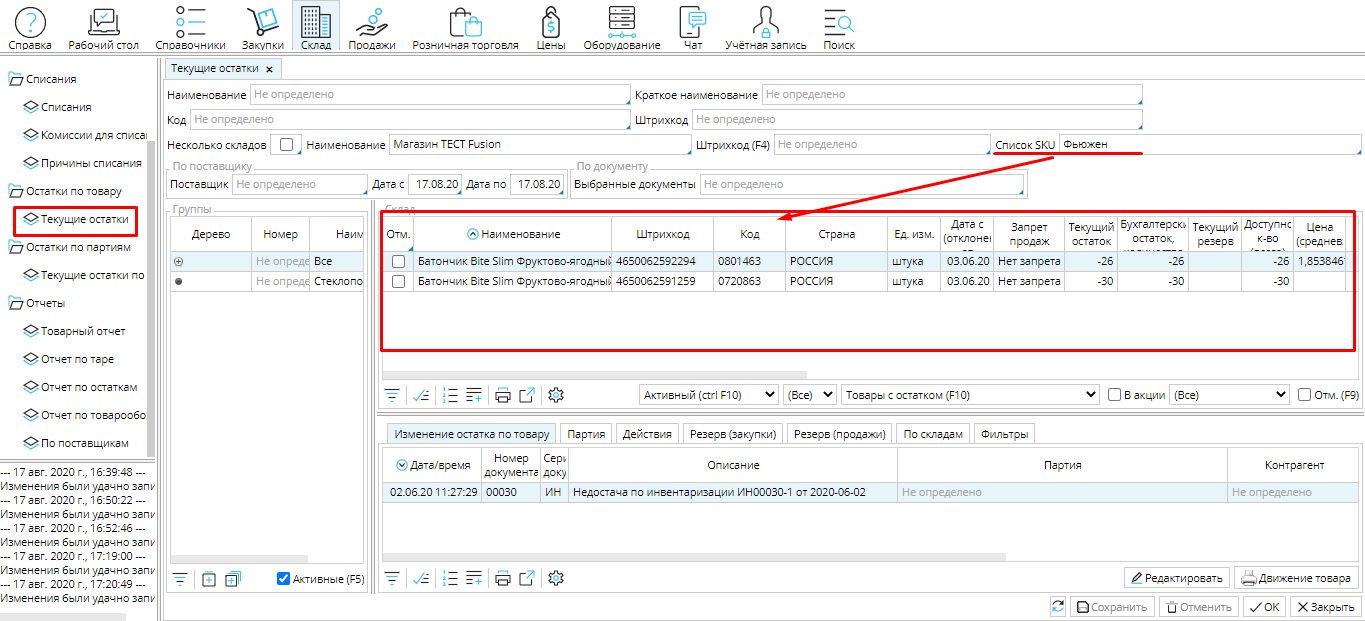Screen dimensions: 1365x621
Task: Click the Движение товара button
Action: point(1296,578)
